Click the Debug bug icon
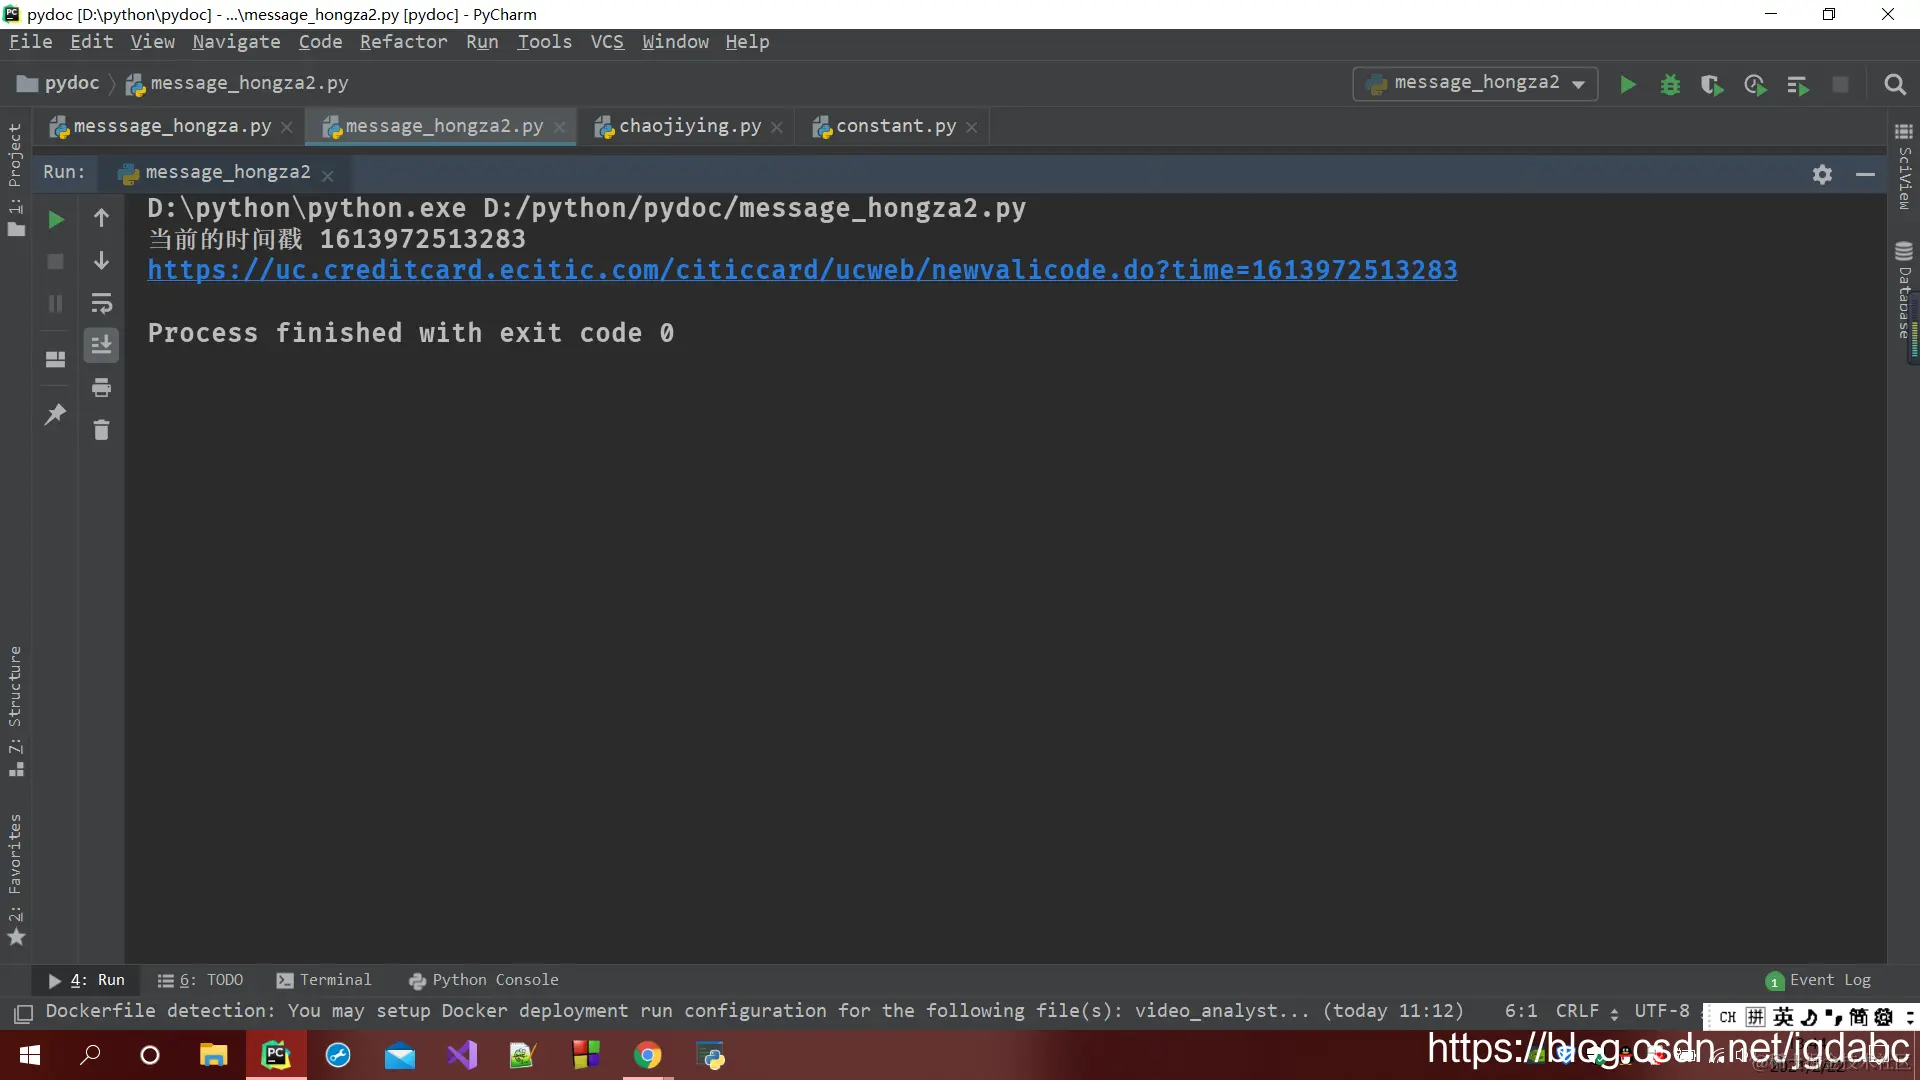This screenshot has height=1080, width=1920. [x=1670, y=85]
